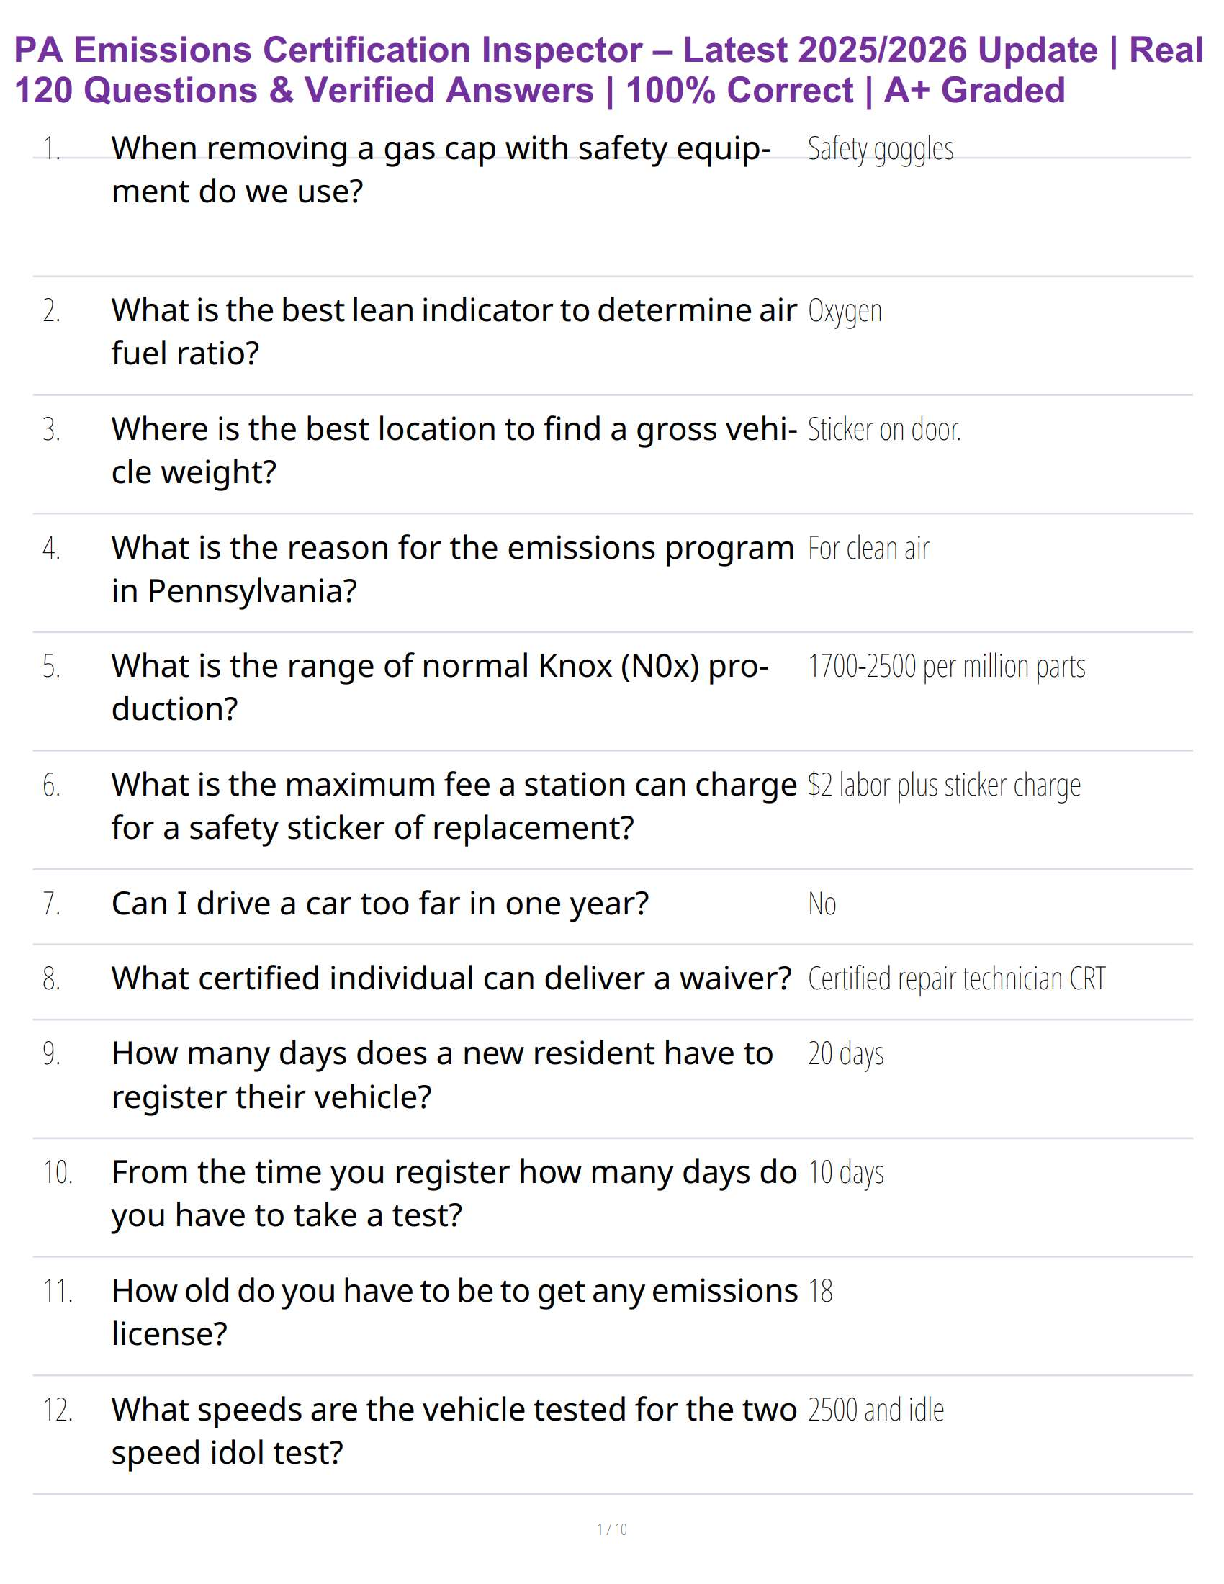Select the answer "Sticker on door."
The width and height of the screenshot is (1224, 1584).
[883, 430]
